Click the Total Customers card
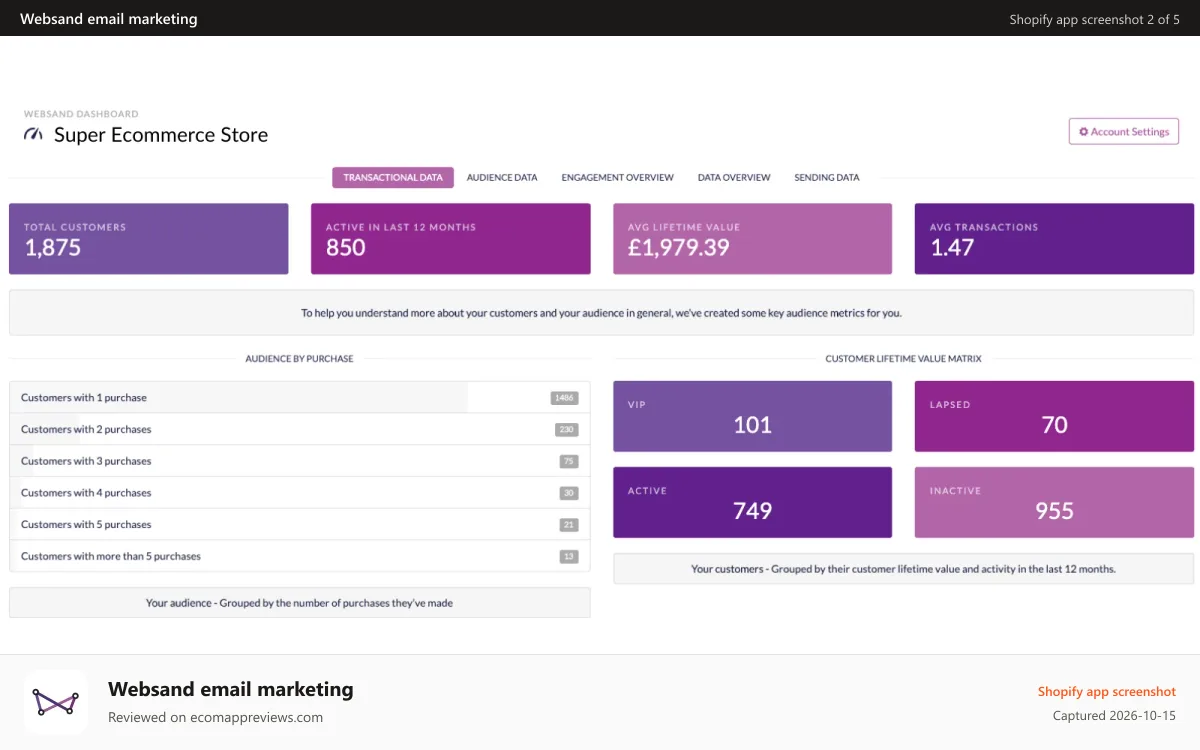The height and width of the screenshot is (750, 1200). [x=149, y=239]
